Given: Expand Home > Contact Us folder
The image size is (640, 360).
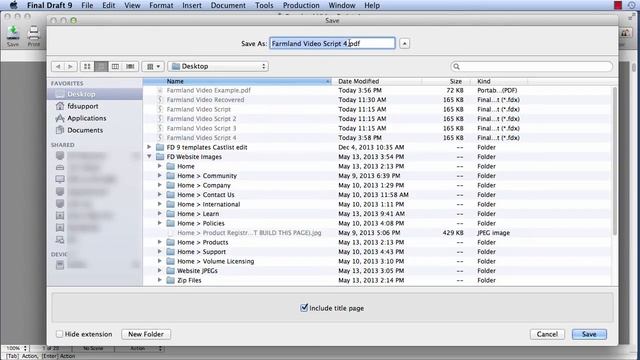Looking at the screenshot, I should 160,195.
